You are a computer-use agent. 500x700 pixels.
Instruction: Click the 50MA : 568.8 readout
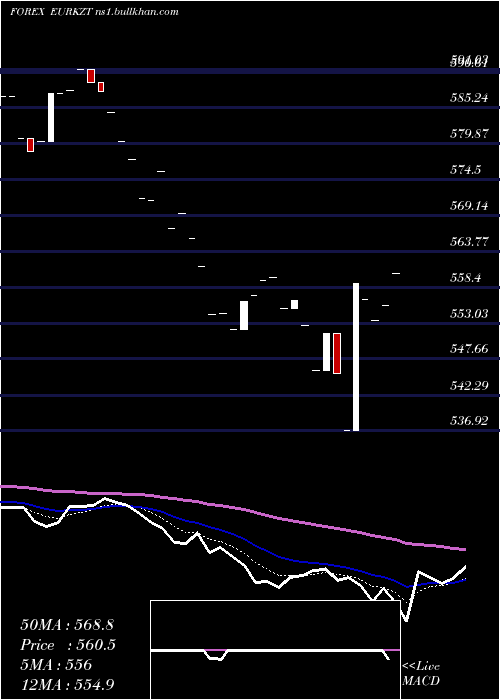click(65, 625)
